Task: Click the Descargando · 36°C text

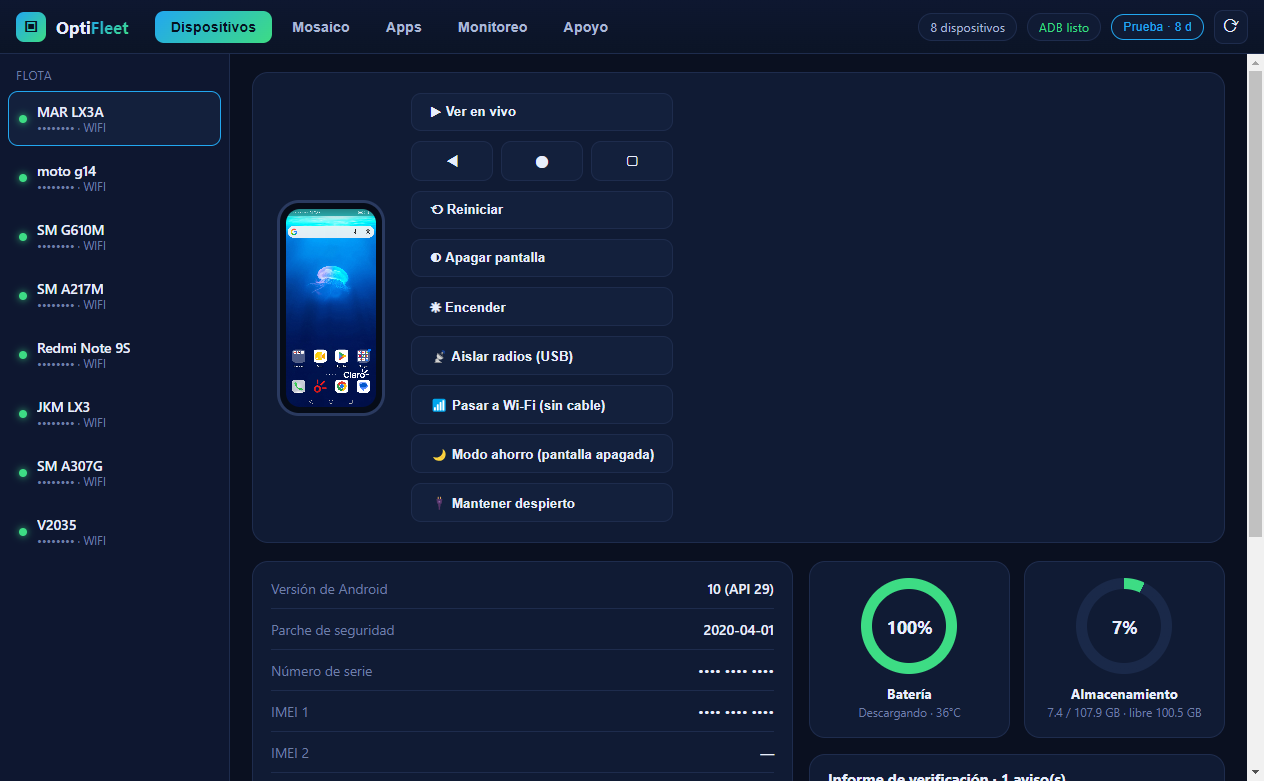Action: pyautogui.click(x=909, y=713)
